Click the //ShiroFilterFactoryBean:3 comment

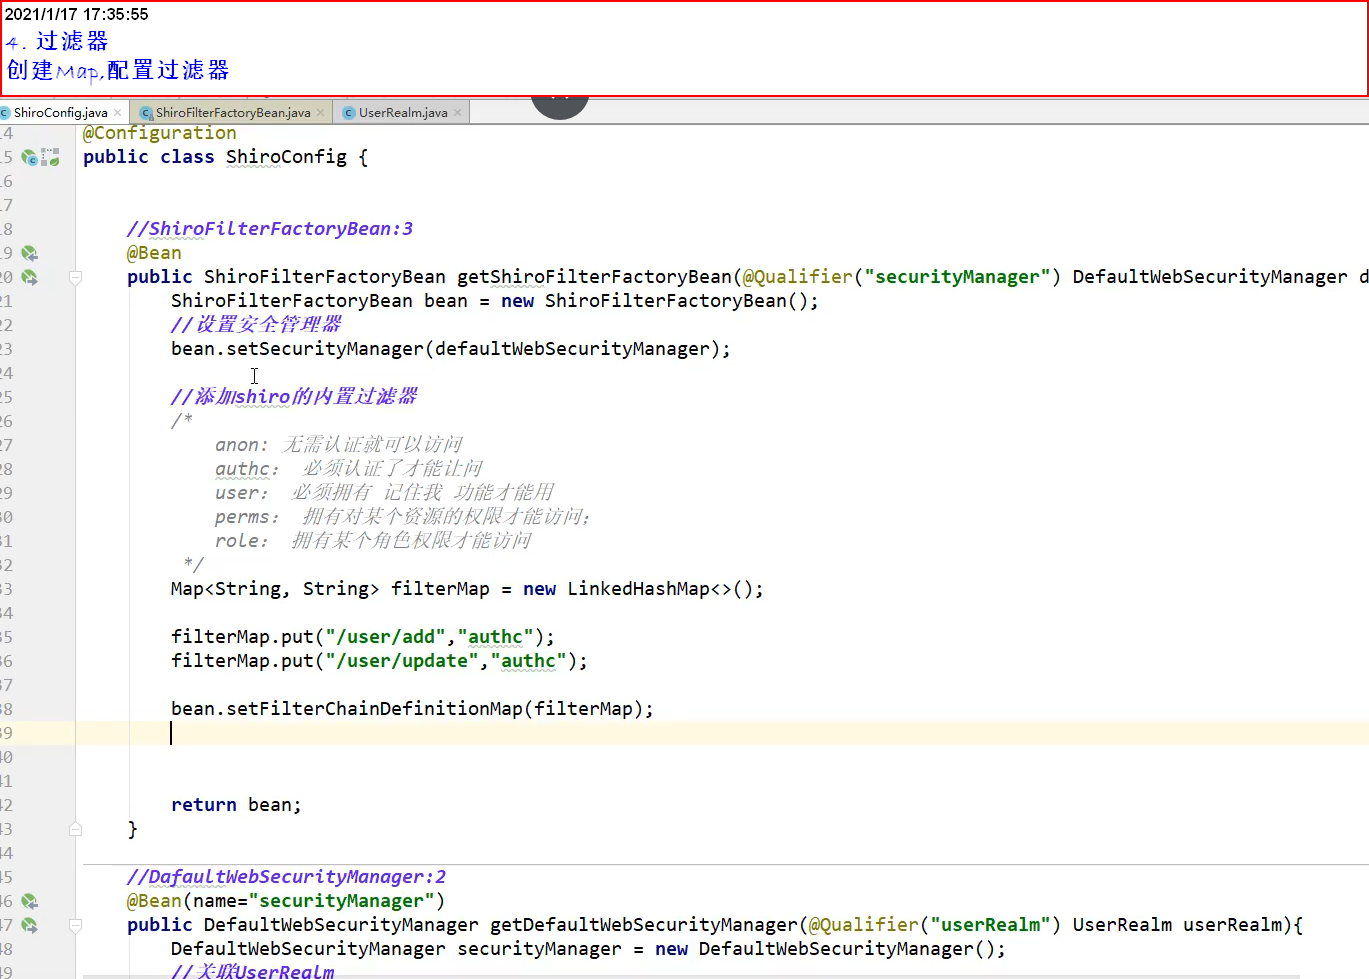[x=270, y=229]
